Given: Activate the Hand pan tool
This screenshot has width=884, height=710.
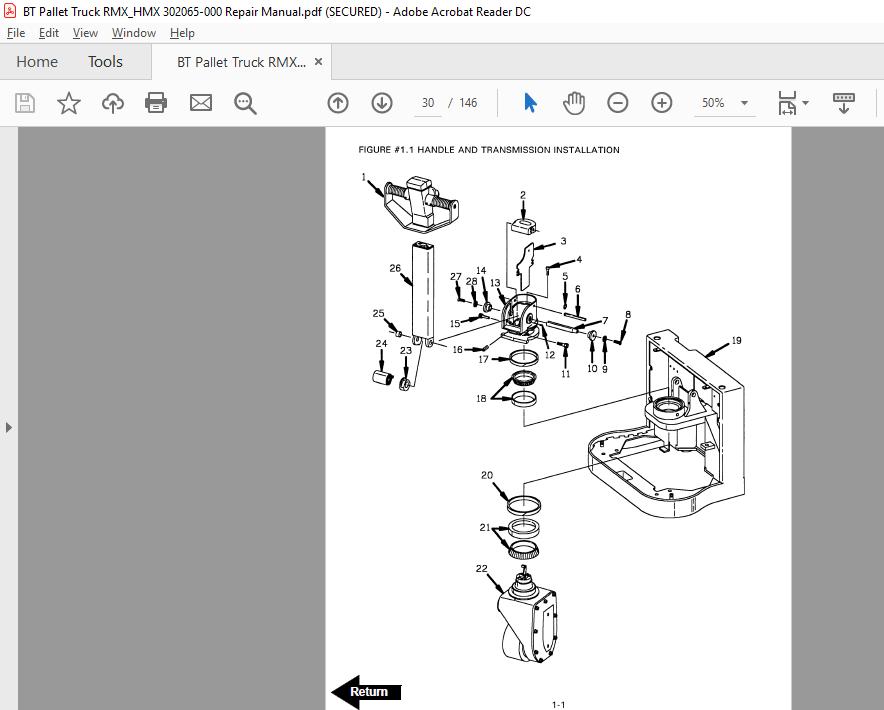Looking at the screenshot, I should 574,103.
